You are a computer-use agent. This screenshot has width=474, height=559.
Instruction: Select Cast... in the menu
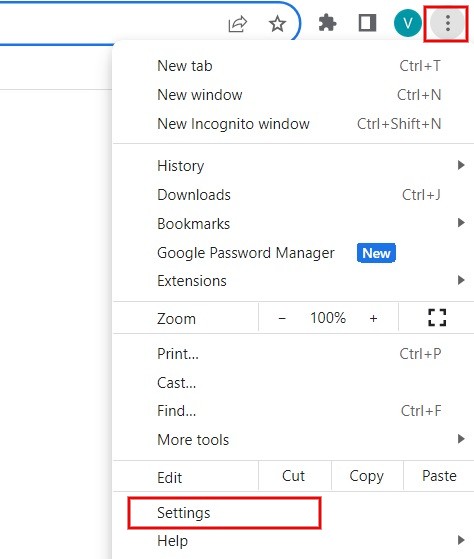point(294,383)
